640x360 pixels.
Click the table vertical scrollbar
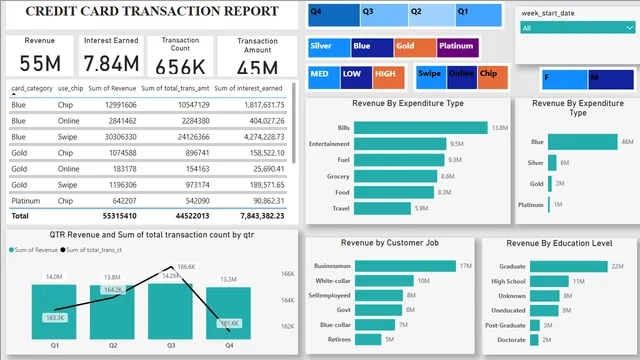point(294,123)
